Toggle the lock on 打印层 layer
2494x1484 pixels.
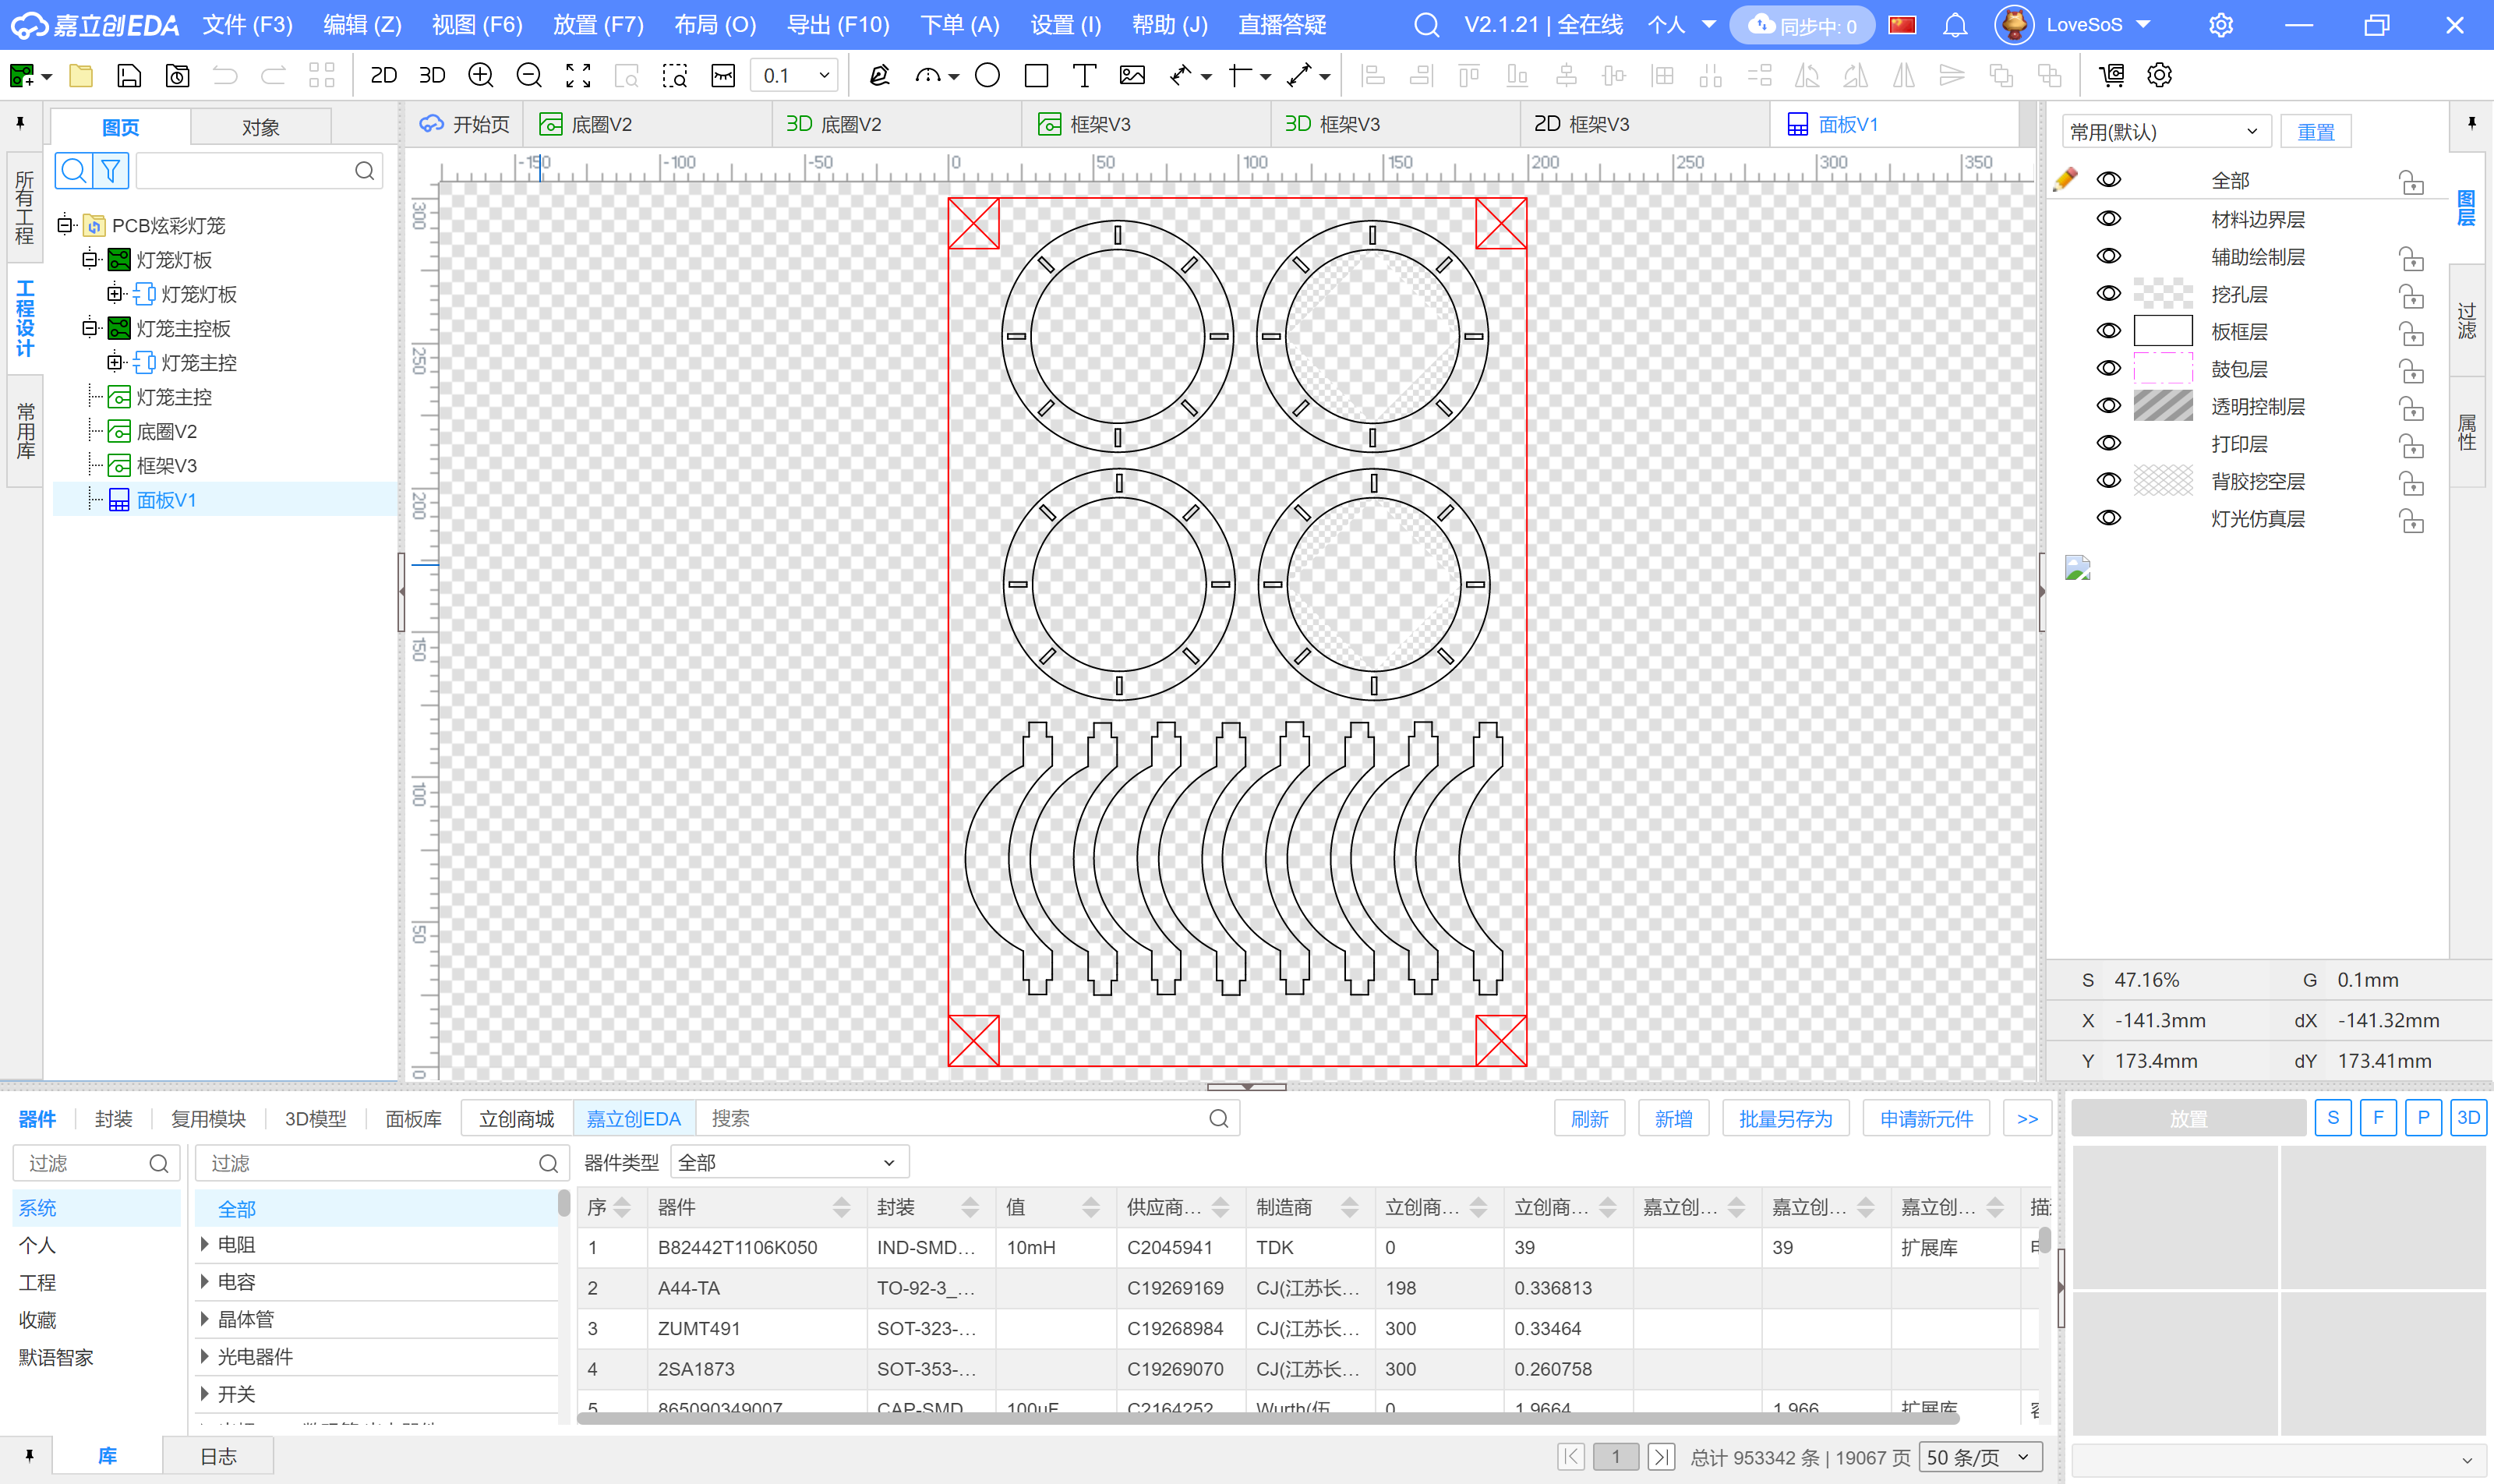pyautogui.click(x=2411, y=446)
